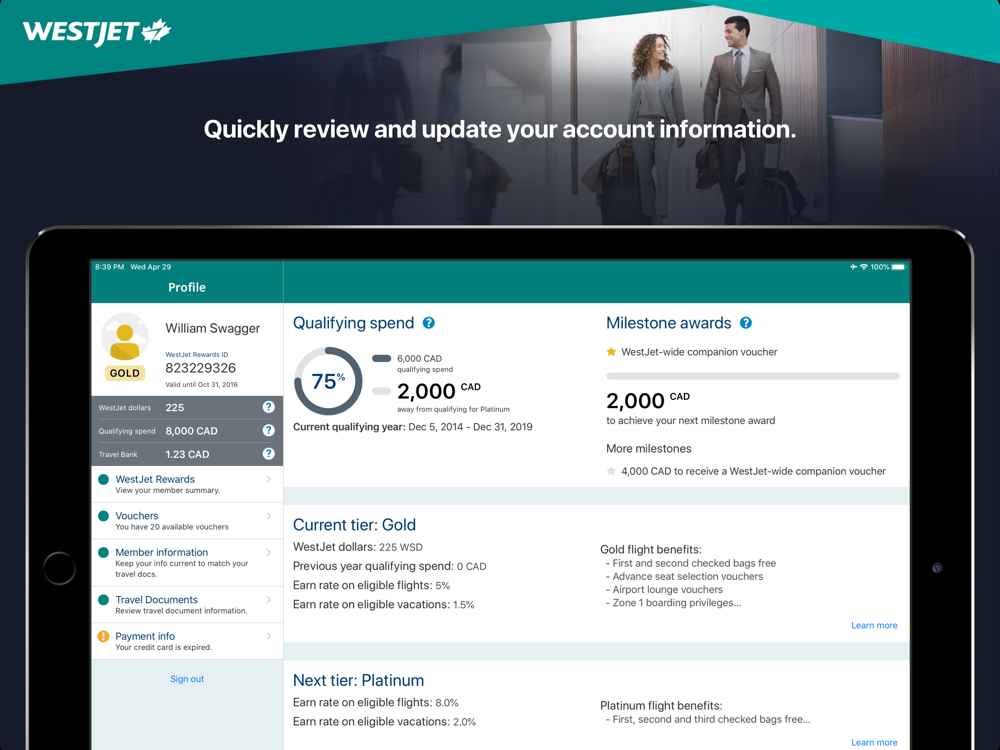The width and height of the screenshot is (1000, 750).
Task: Open help beside Milestone awards heading
Action: [x=746, y=323]
